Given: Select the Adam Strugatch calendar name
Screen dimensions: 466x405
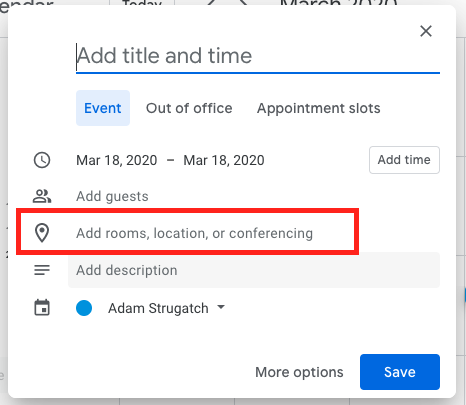Looking at the screenshot, I should 158,308.
